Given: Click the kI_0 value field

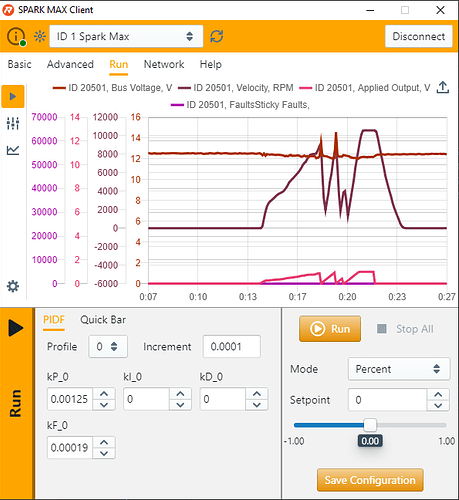Looking at the screenshot, I should [147, 399].
